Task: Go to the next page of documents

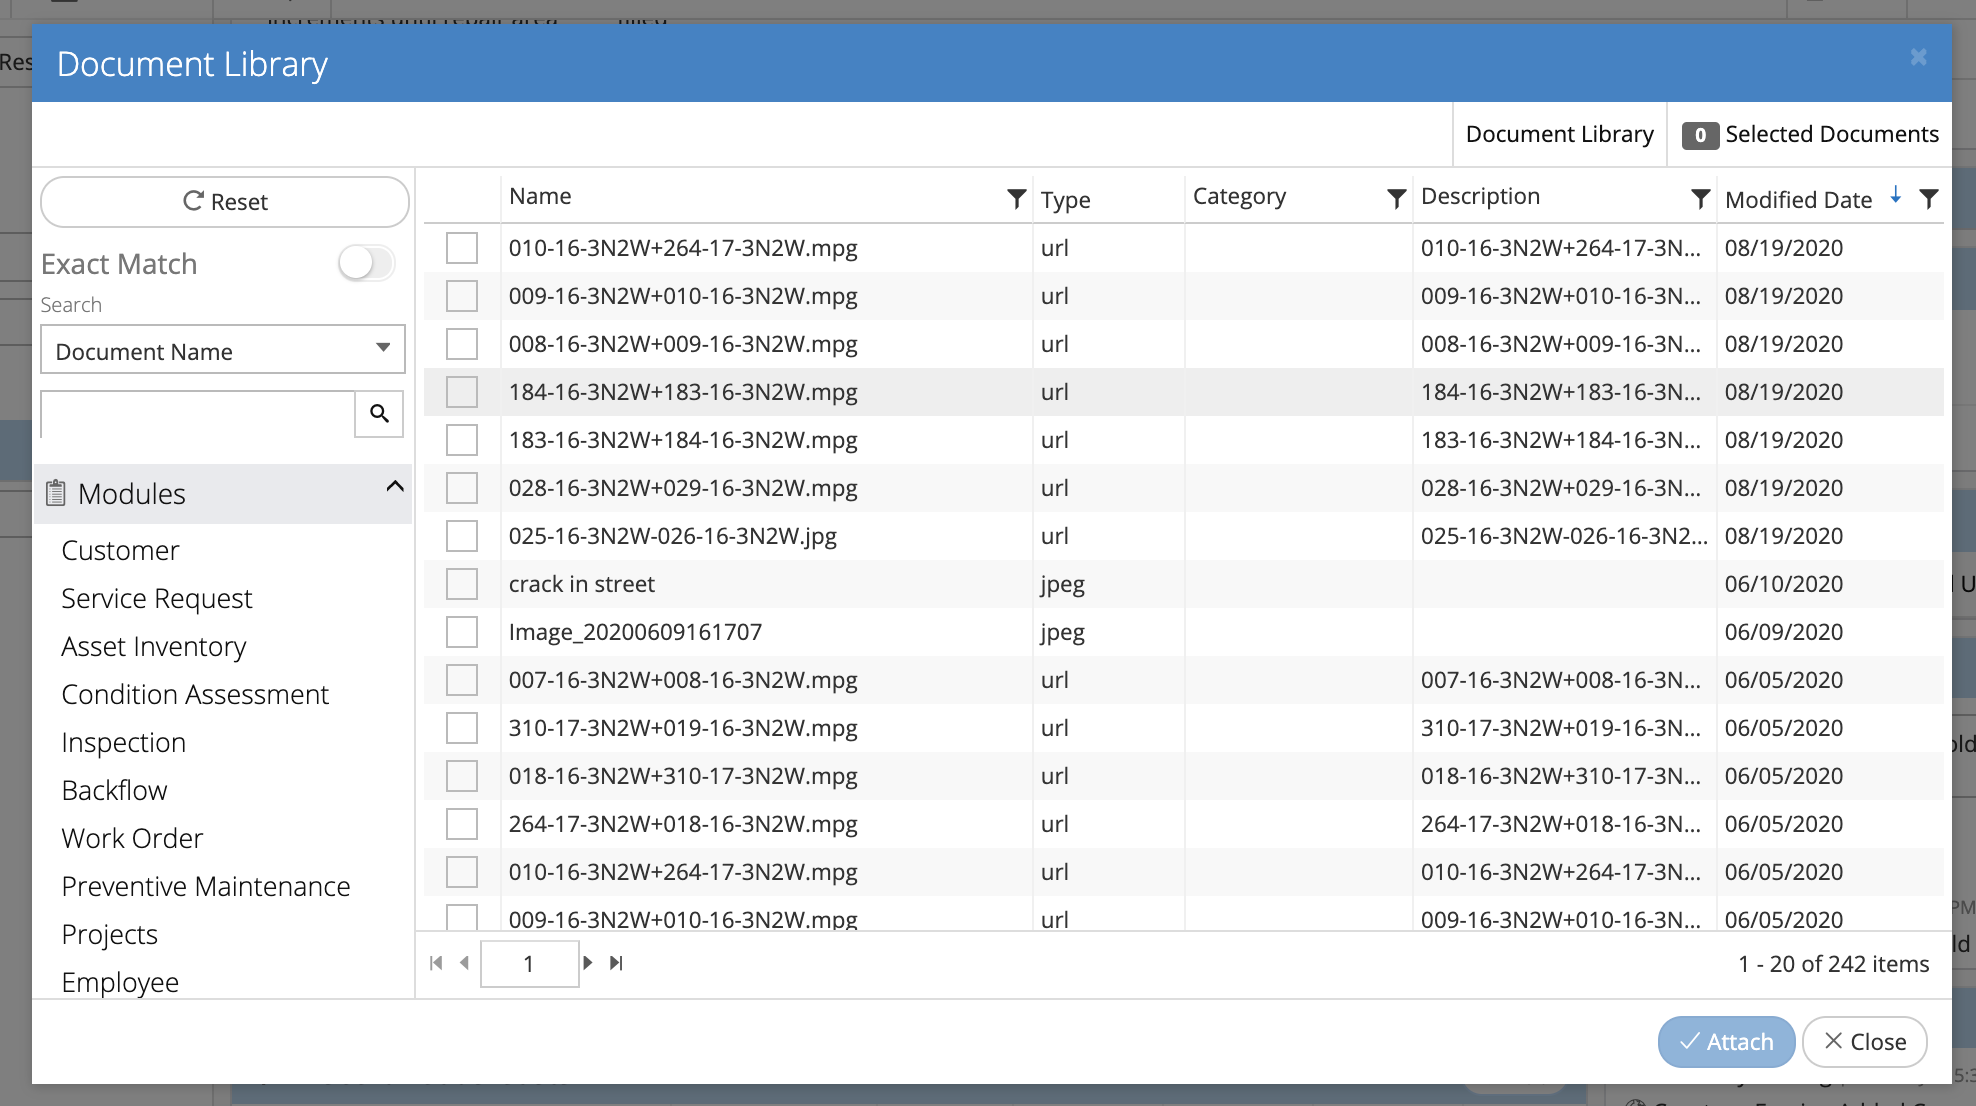Action: [588, 963]
